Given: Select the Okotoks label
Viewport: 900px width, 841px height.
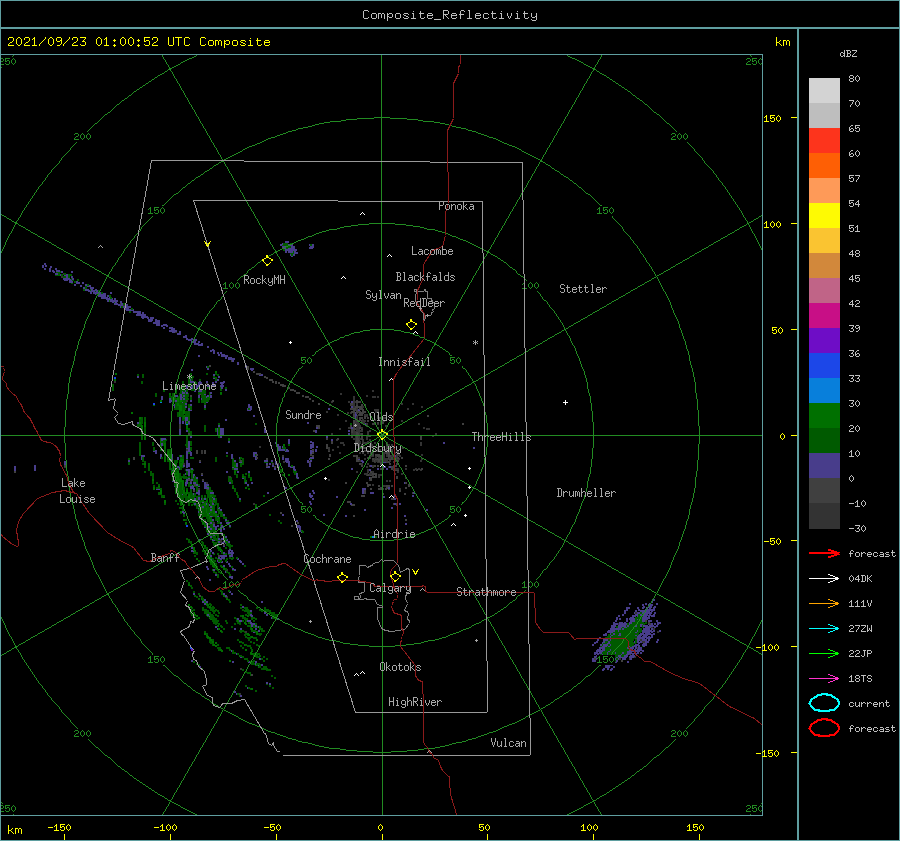Looking at the screenshot, I should pos(400,667).
